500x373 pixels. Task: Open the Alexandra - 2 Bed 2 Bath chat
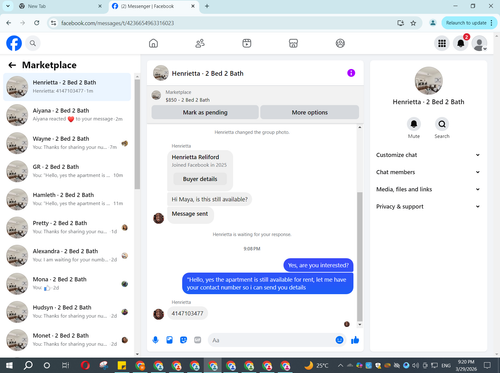tap(67, 256)
